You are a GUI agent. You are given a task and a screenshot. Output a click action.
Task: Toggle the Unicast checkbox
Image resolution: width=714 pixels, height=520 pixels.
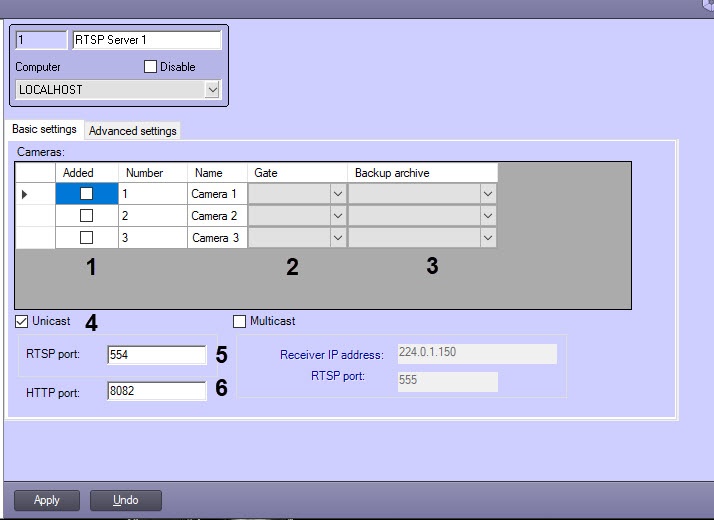click(22, 322)
